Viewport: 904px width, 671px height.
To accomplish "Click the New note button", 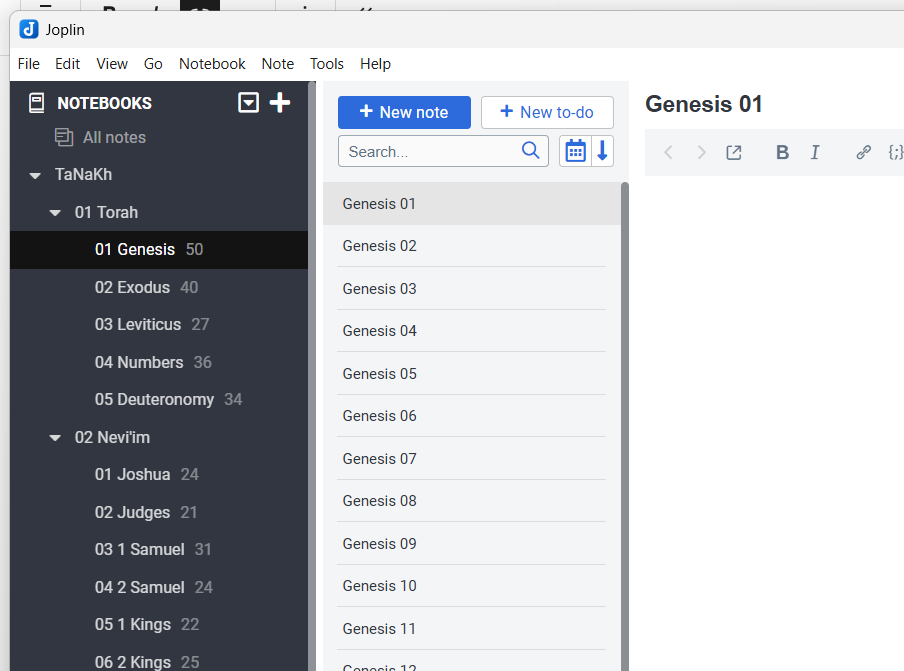I will (x=404, y=112).
